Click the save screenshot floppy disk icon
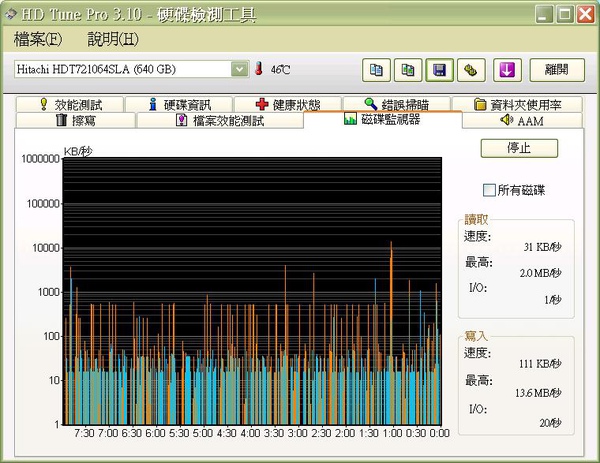 coord(437,70)
